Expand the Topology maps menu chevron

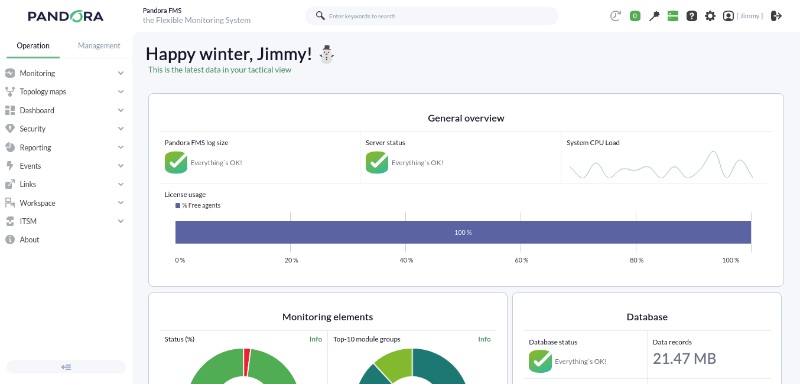click(x=121, y=92)
